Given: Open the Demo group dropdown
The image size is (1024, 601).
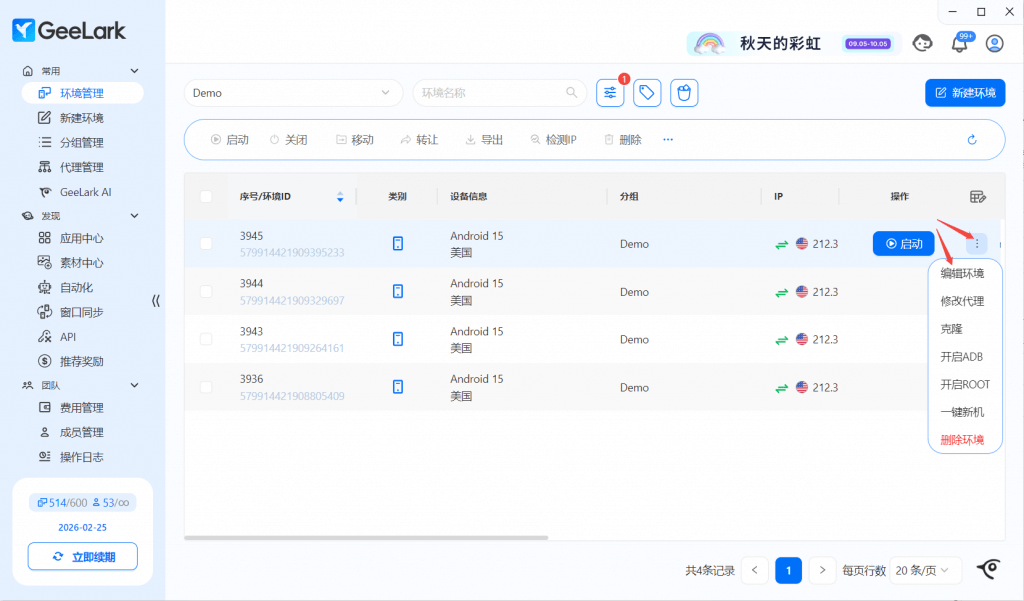Looking at the screenshot, I should click(x=292, y=93).
